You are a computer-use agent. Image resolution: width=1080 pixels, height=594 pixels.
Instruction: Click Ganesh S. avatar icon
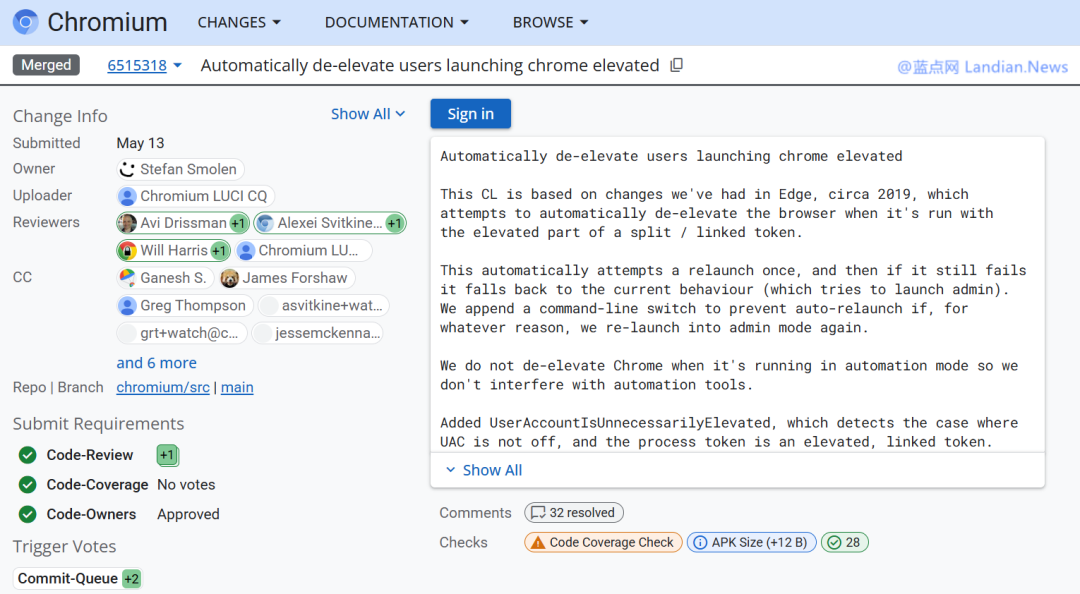127,278
